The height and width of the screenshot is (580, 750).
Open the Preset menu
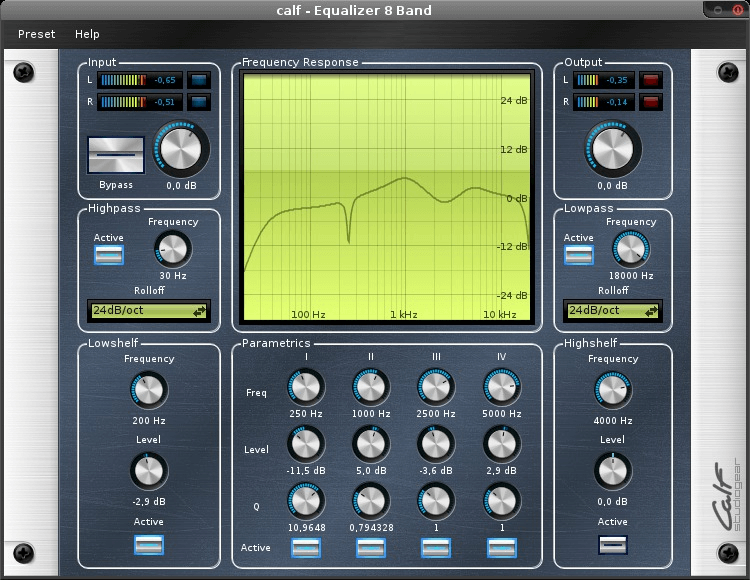(x=36, y=34)
